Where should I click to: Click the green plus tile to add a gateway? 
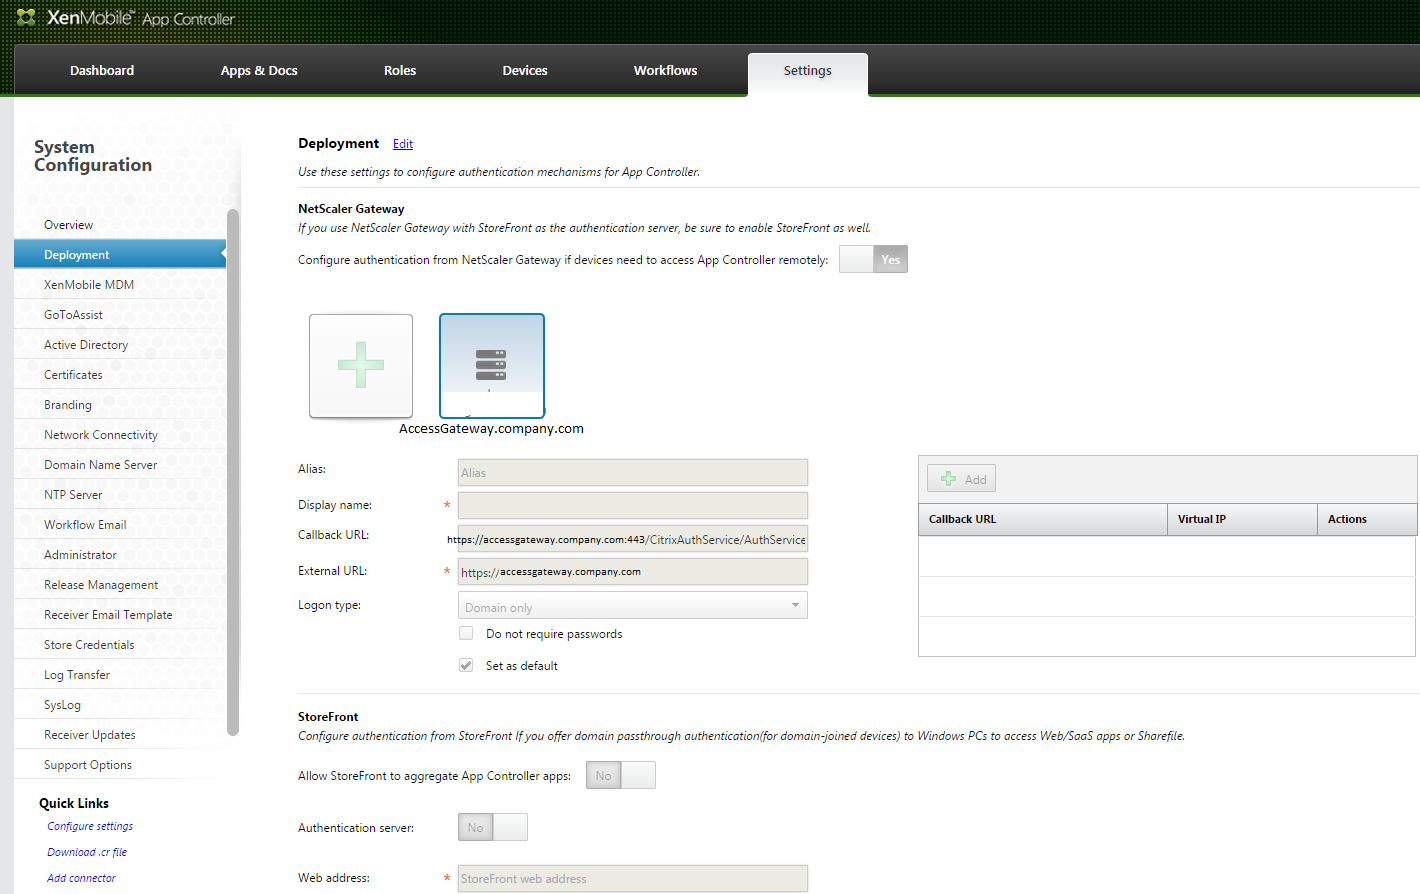[x=360, y=365]
